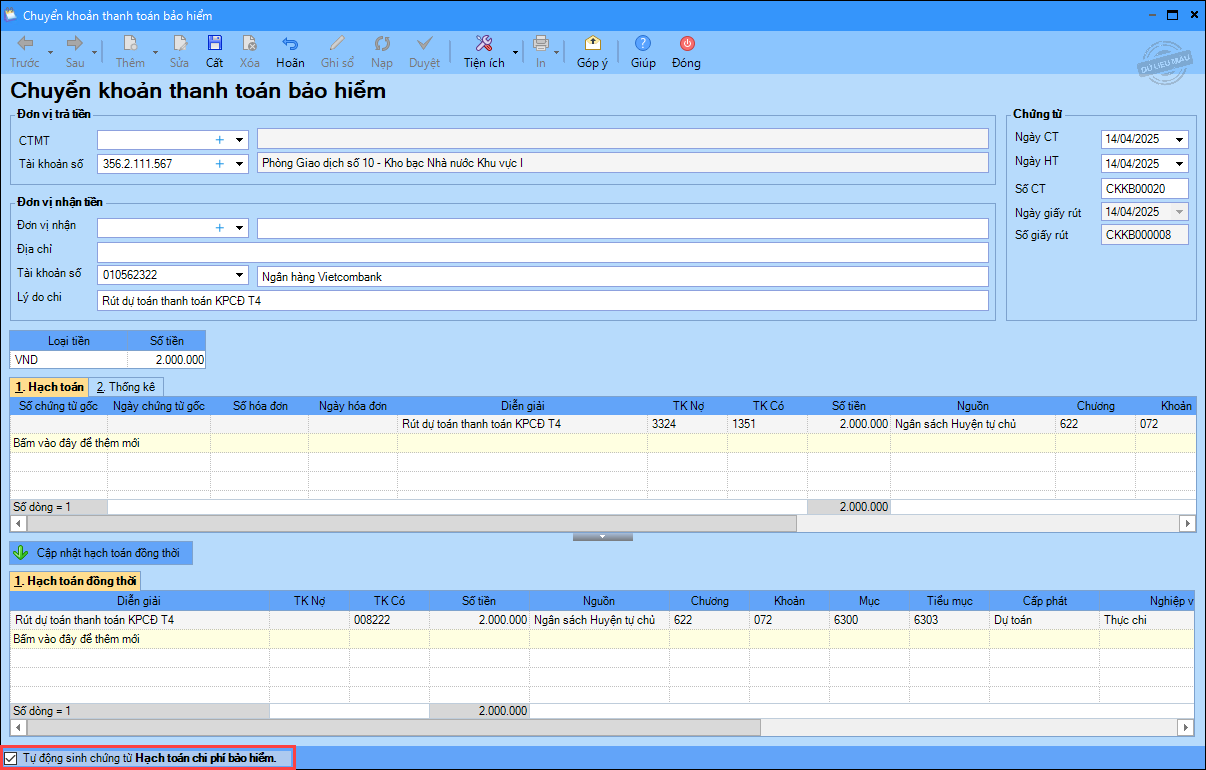1206x770 pixels.
Task: Click Mục cell 6300
Action: pos(870,620)
